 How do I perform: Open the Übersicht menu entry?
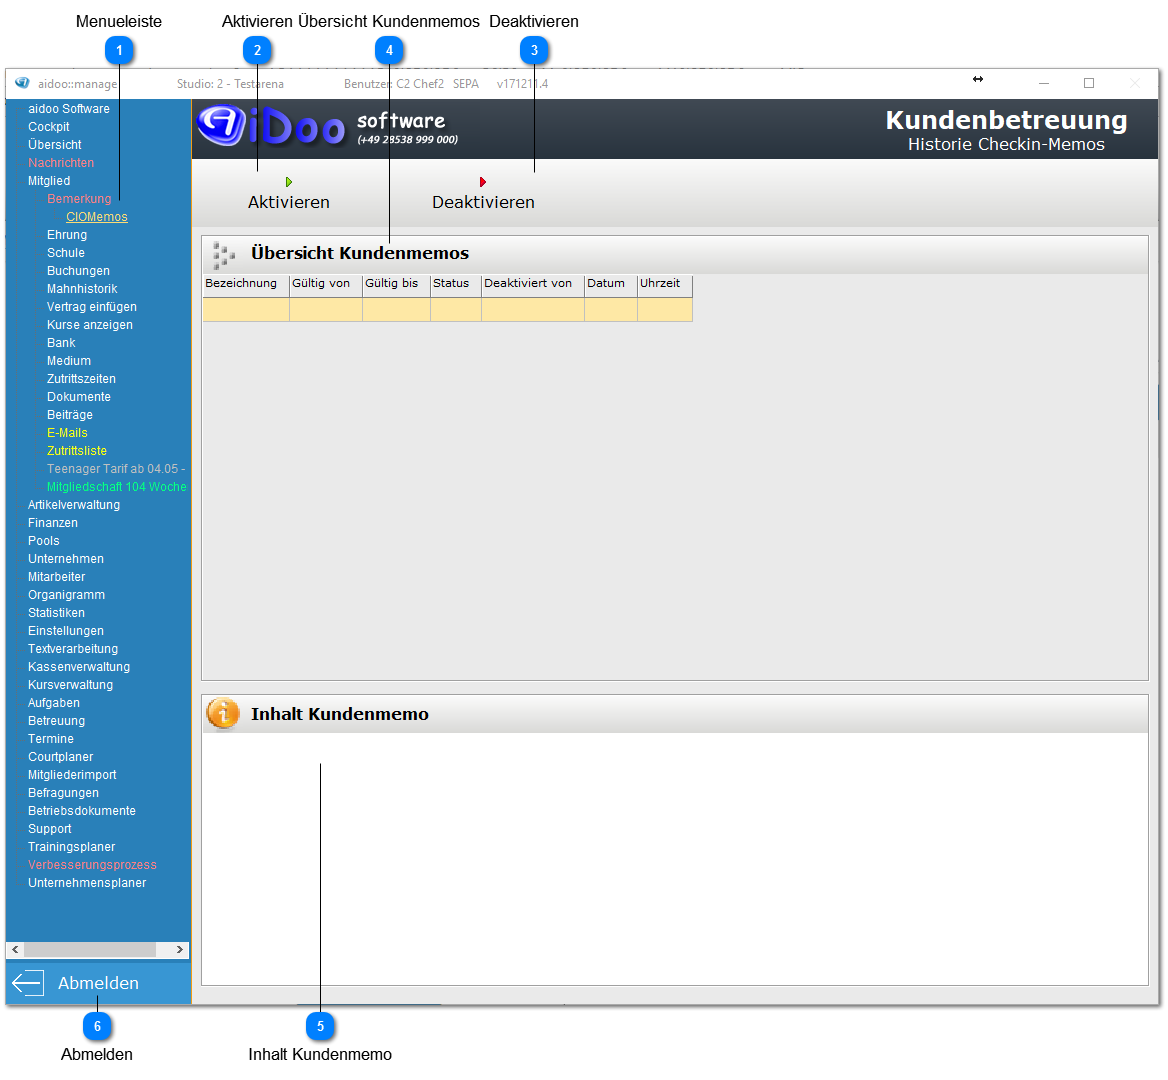(x=54, y=144)
